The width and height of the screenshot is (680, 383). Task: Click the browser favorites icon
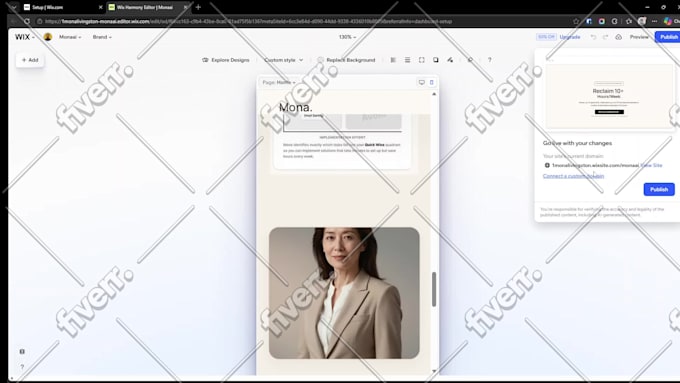(x=629, y=21)
